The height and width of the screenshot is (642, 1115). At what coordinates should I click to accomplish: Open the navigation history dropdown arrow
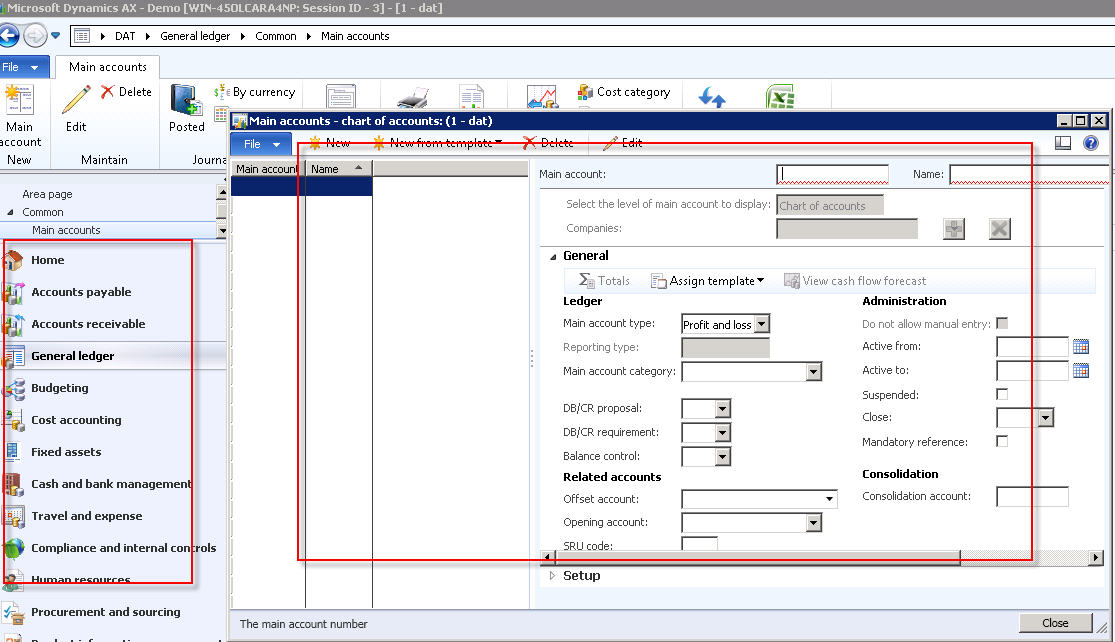(55, 36)
